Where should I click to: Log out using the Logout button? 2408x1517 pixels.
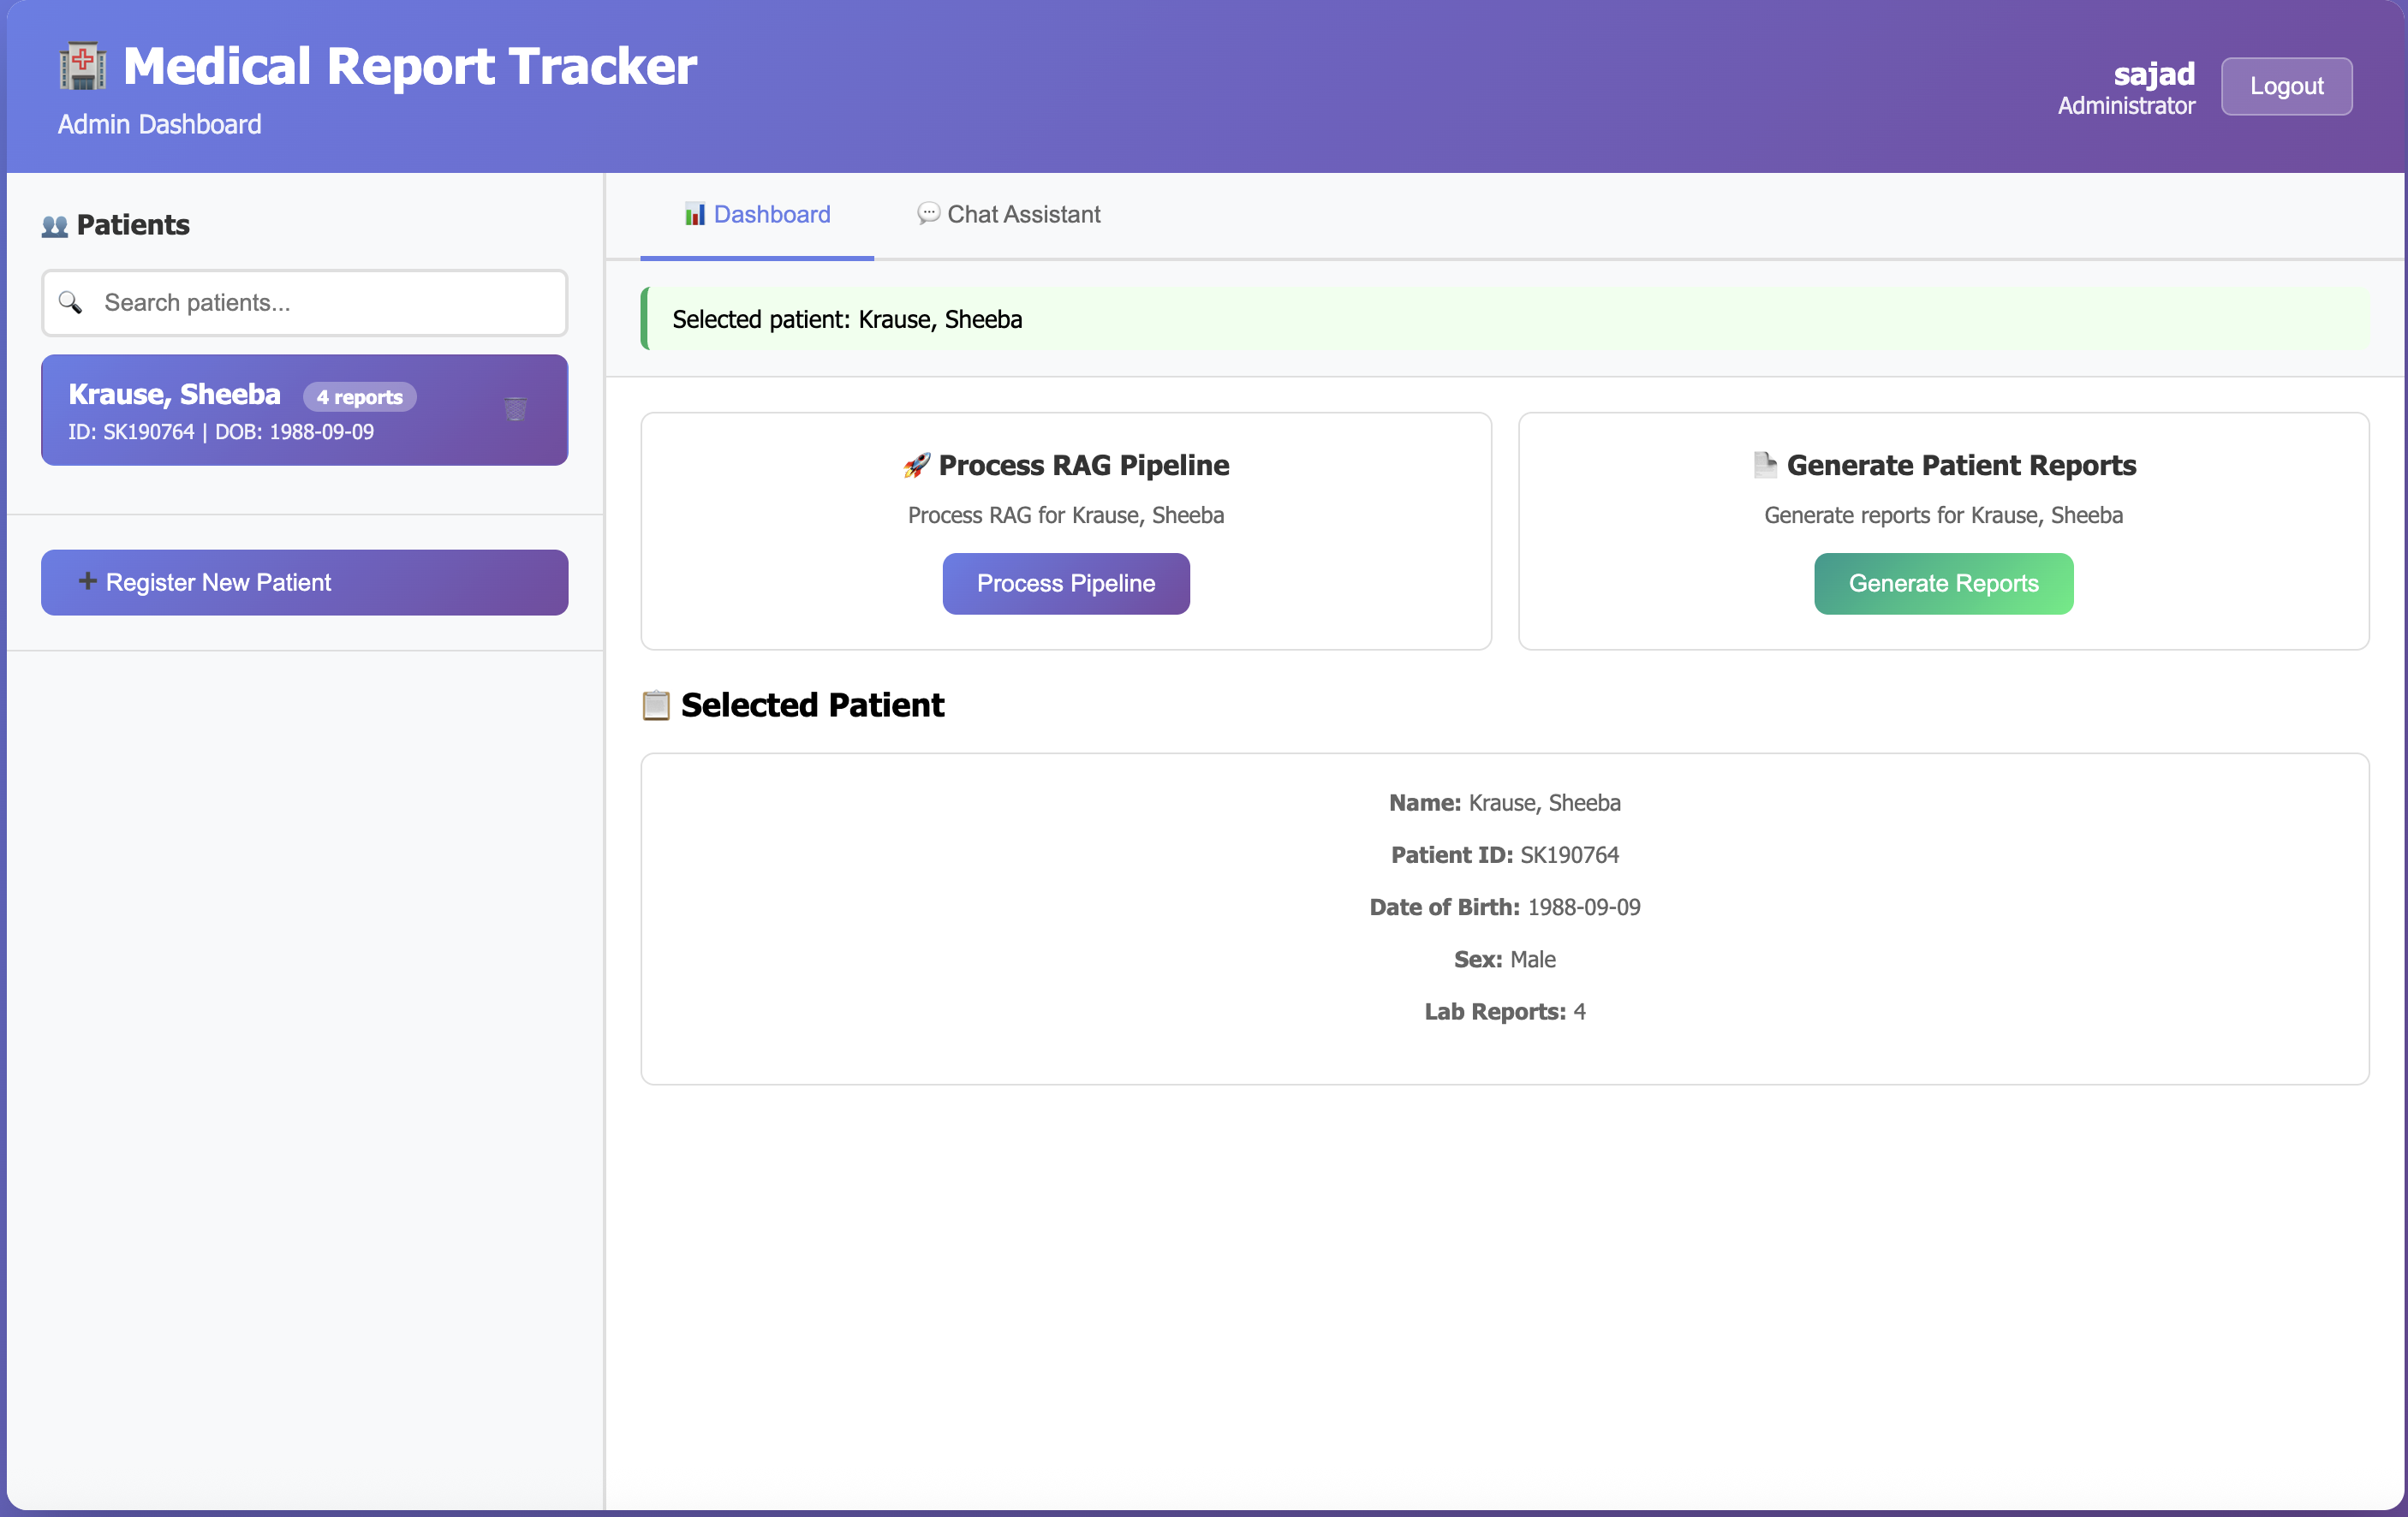(x=2286, y=86)
